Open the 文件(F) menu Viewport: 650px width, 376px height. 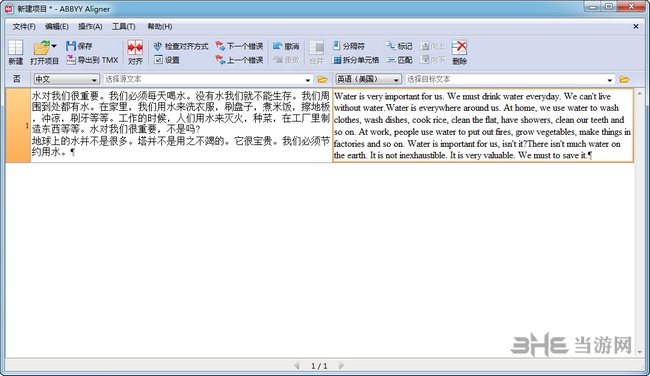pos(24,27)
